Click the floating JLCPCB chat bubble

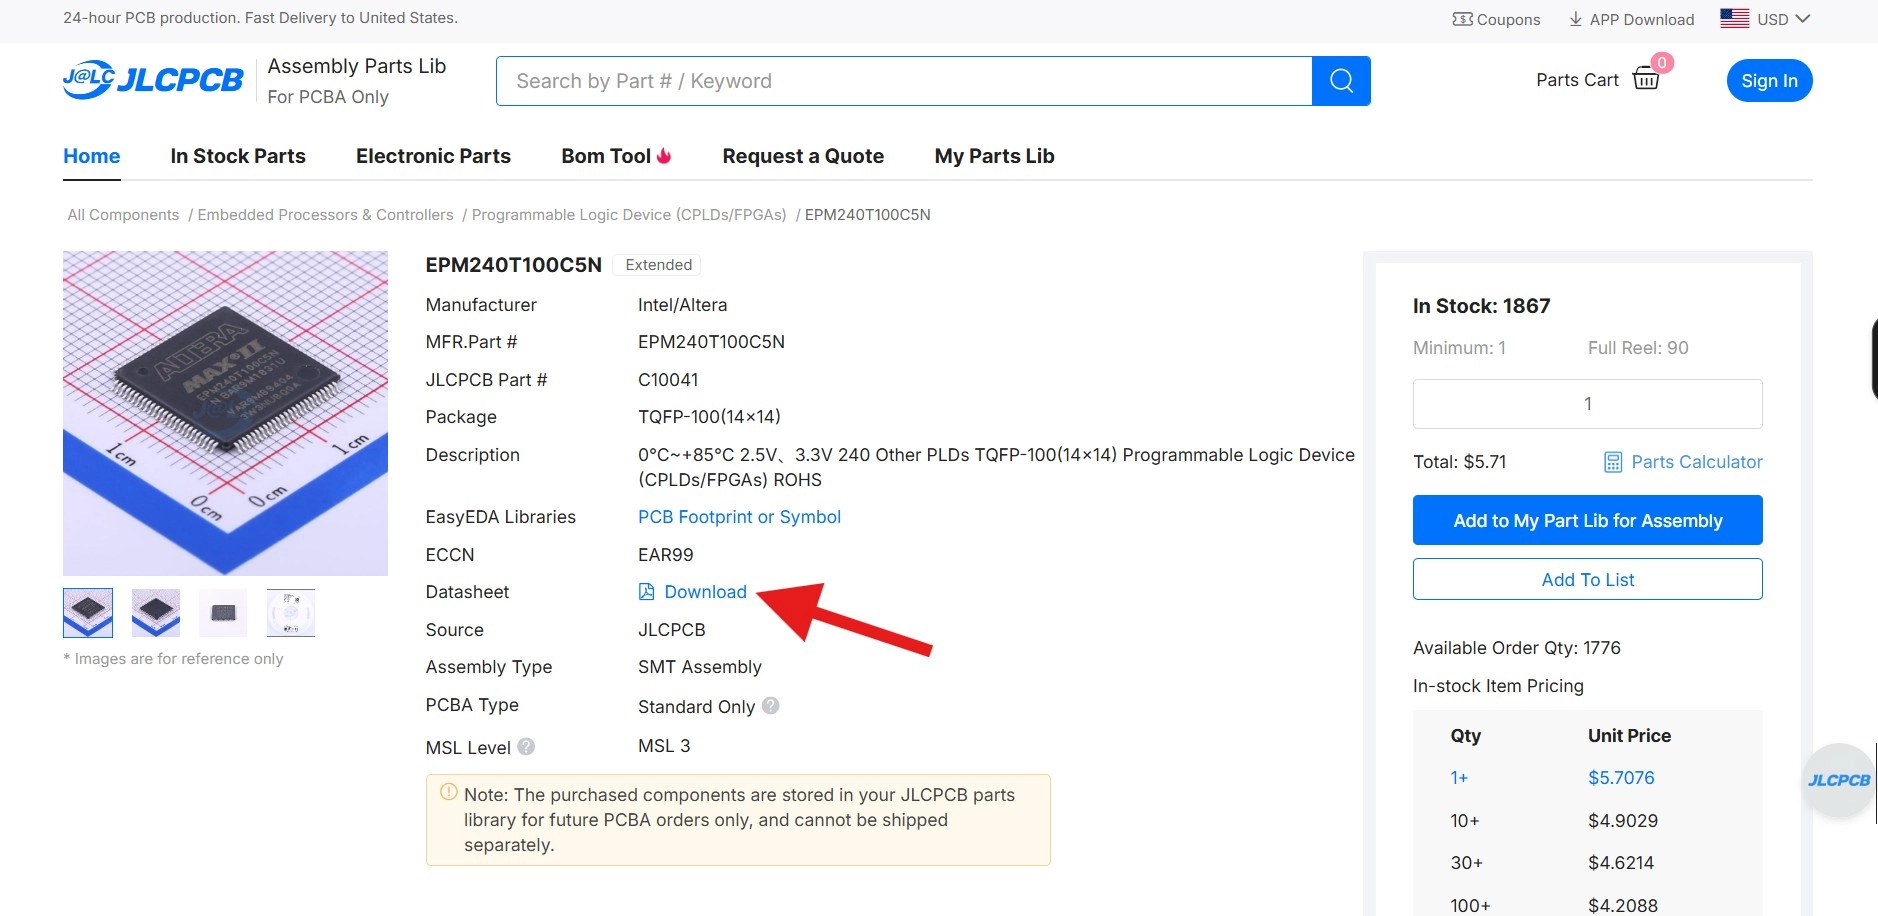point(1838,781)
